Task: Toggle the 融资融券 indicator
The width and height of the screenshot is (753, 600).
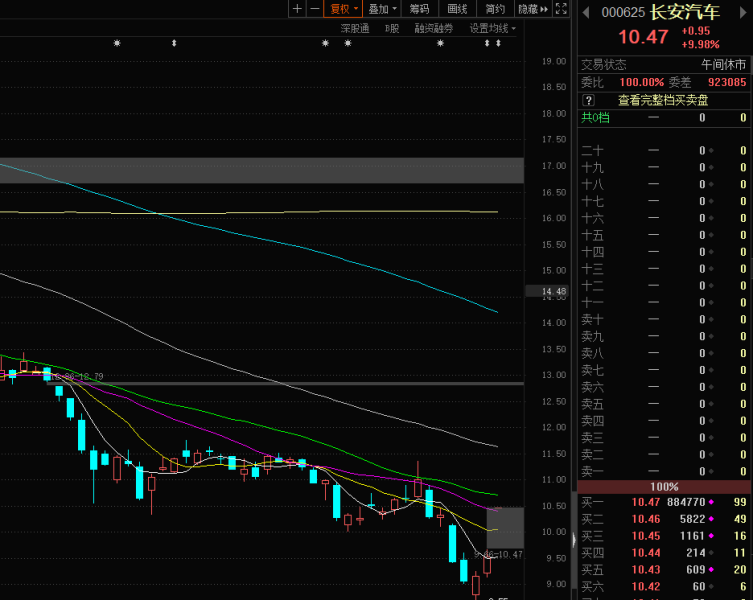Action: pos(434,28)
